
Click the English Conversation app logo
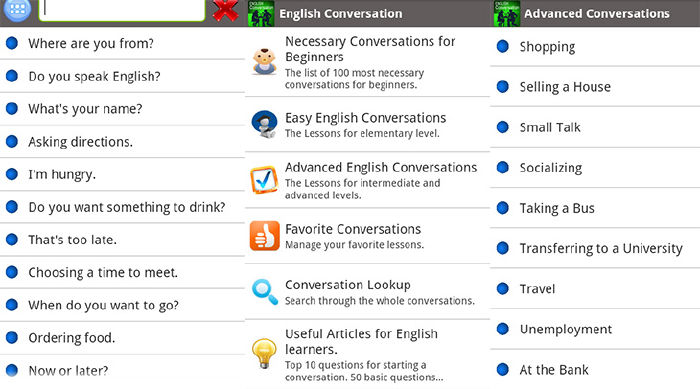(x=261, y=13)
